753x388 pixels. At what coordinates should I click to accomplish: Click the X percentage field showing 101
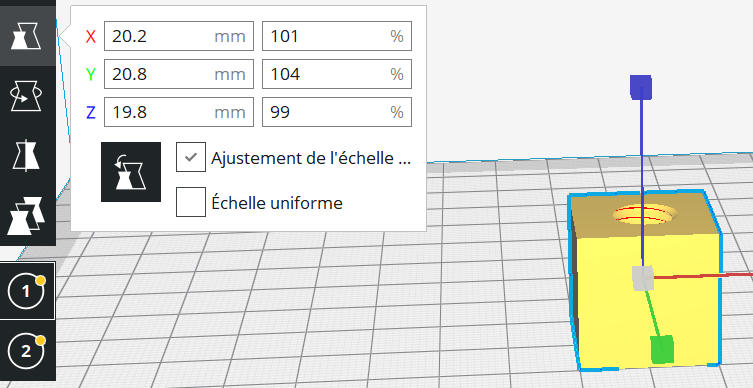pyautogui.click(x=337, y=36)
